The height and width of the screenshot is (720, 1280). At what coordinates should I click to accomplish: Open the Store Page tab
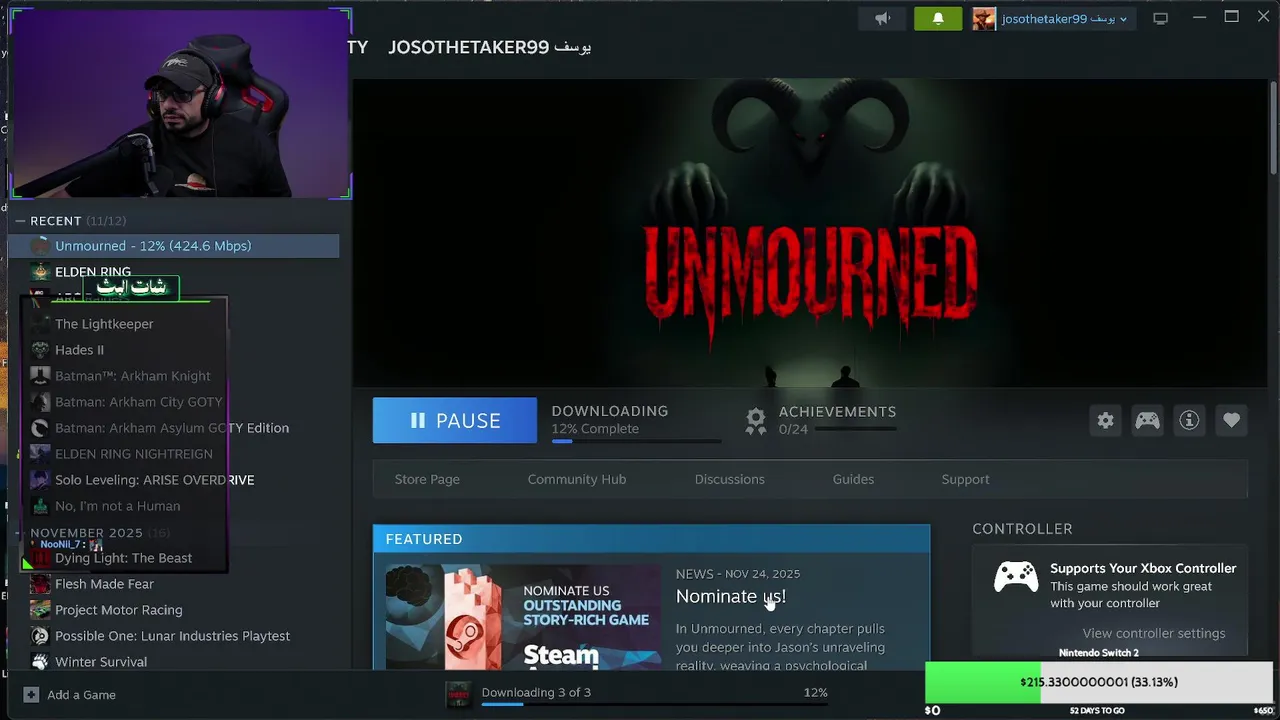pyautogui.click(x=427, y=479)
